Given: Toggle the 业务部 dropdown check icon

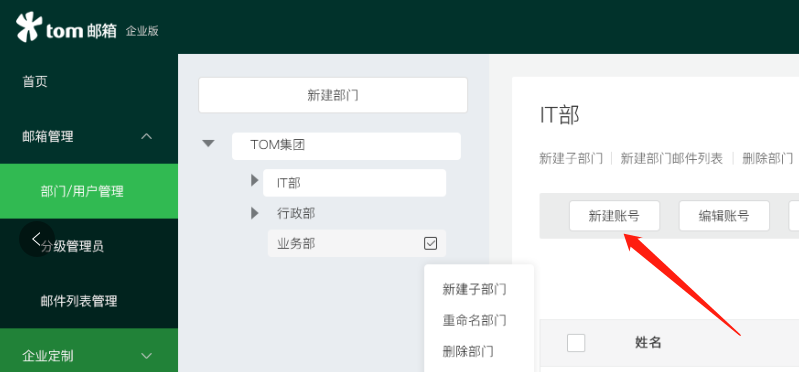Looking at the screenshot, I should click(430, 244).
